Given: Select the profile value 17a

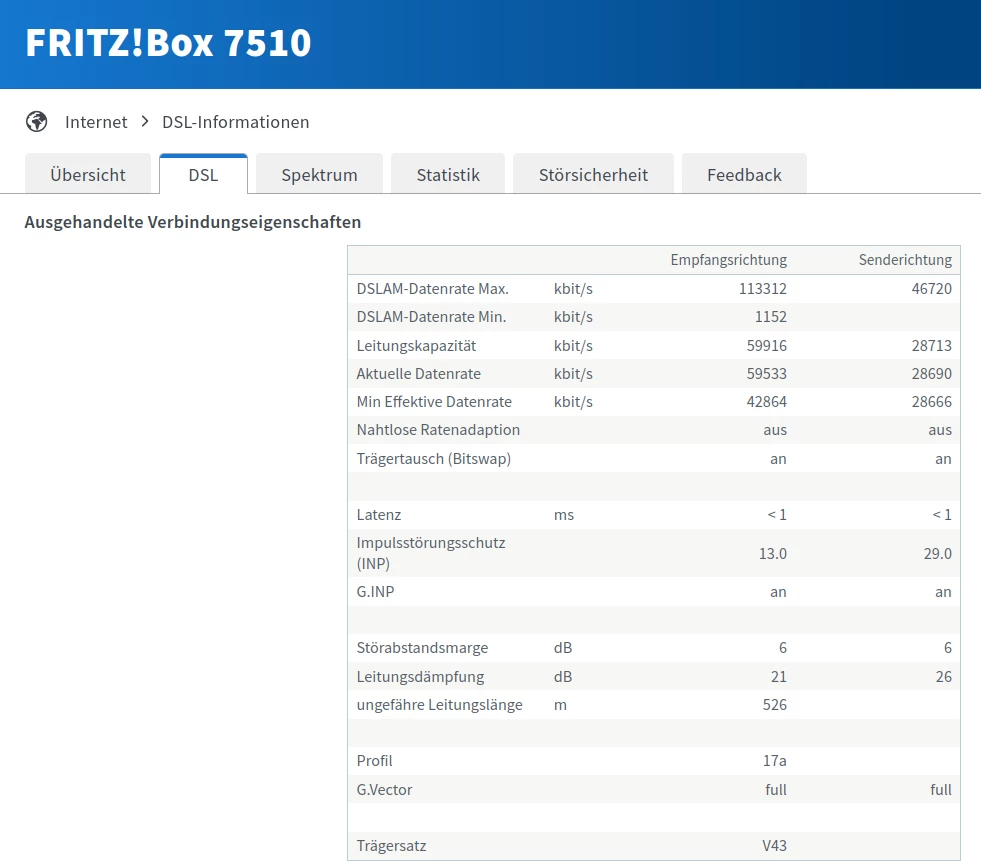Looking at the screenshot, I should pos(775,761).
